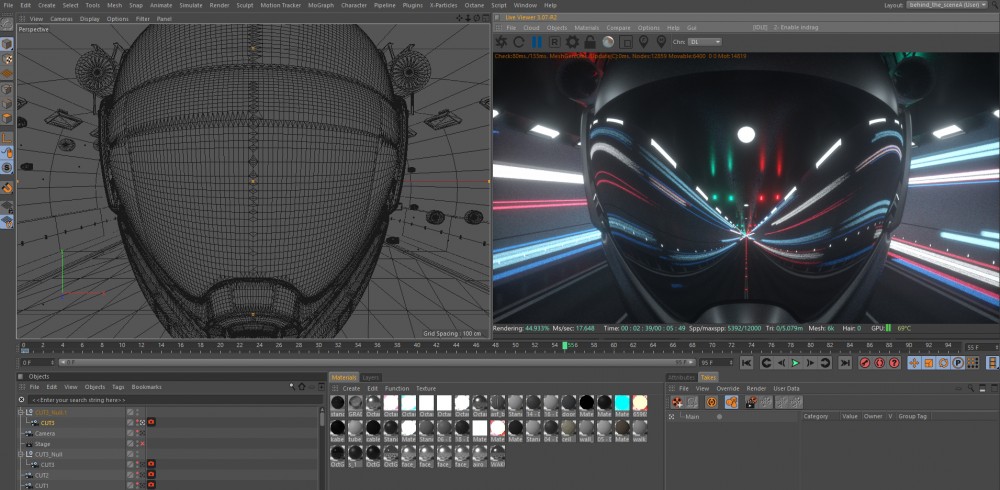Open the Compare menu in Live Viewer
Screen dimensions: 1000x490
619,27
